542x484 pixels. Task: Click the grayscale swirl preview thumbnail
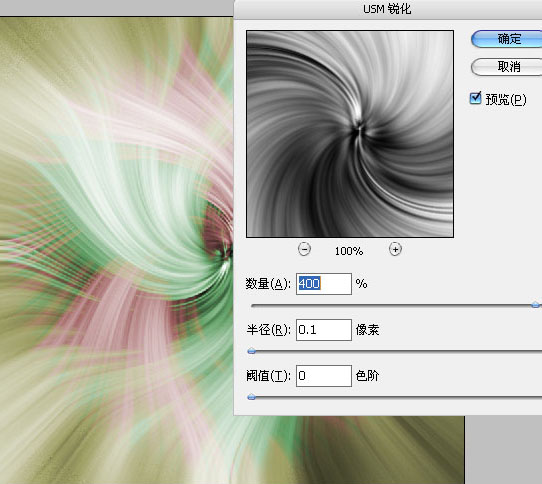click(350, 134)
